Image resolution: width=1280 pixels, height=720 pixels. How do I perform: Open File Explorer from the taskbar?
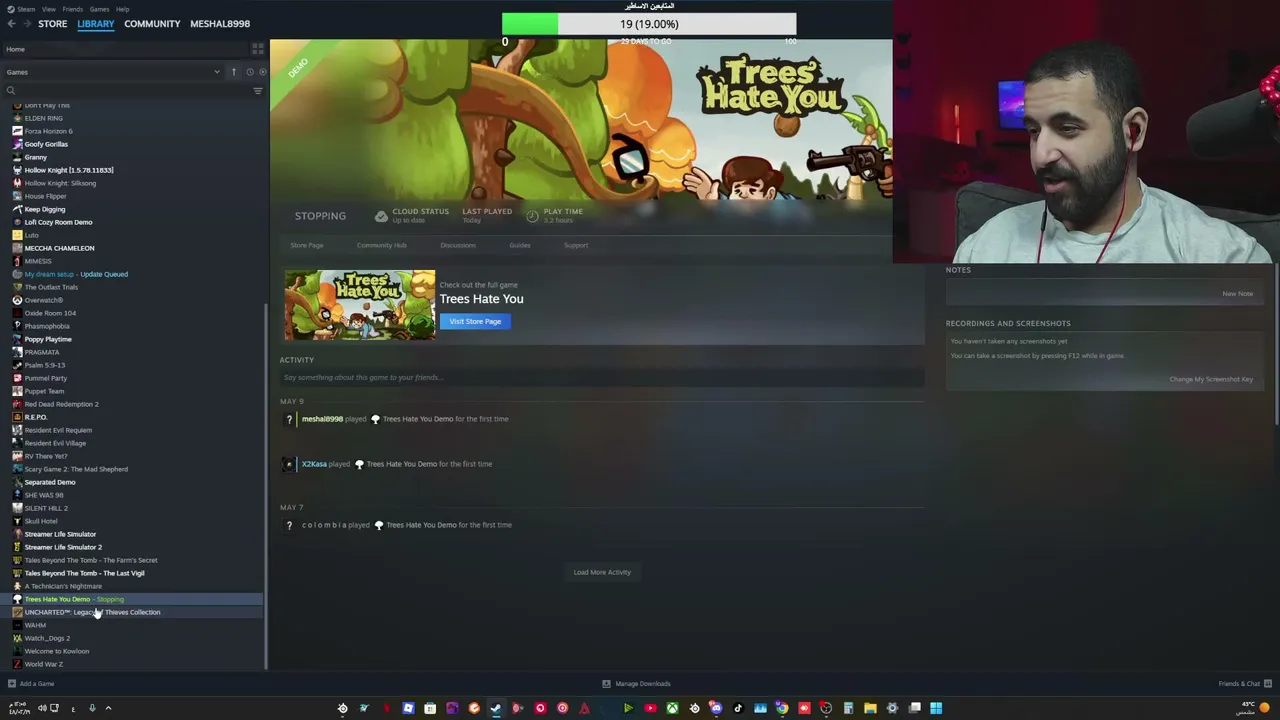pyautogui.click(x=870, y=708)
